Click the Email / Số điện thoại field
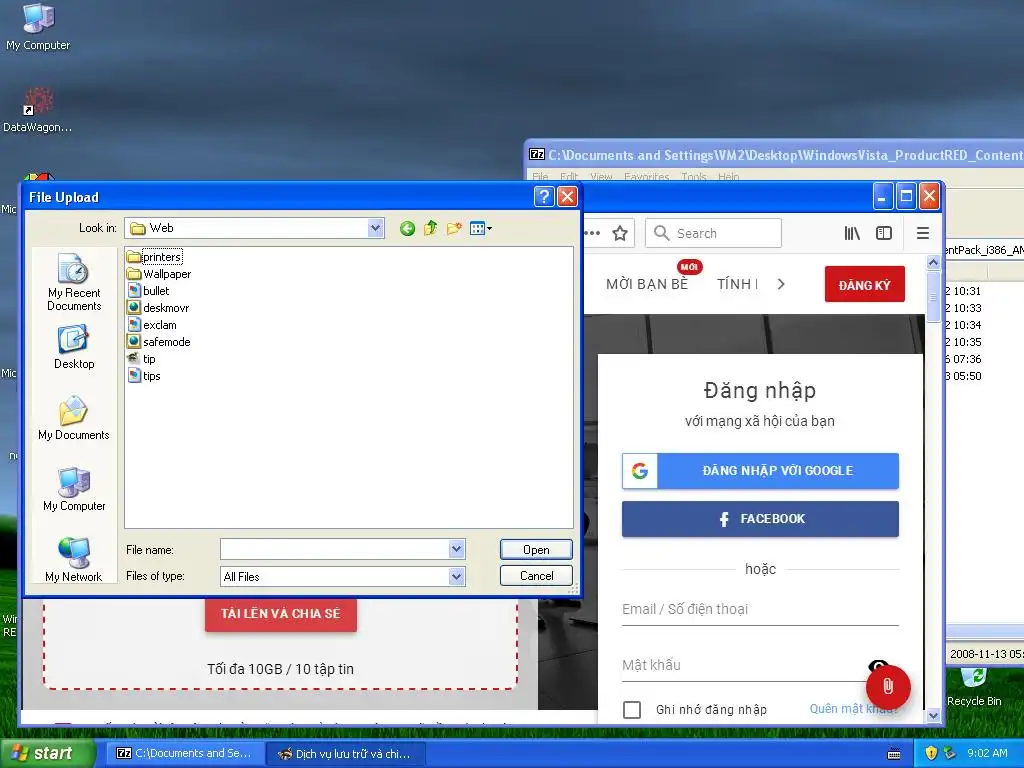The height and width of the screenshot is (768, 1024). point(760,609)
